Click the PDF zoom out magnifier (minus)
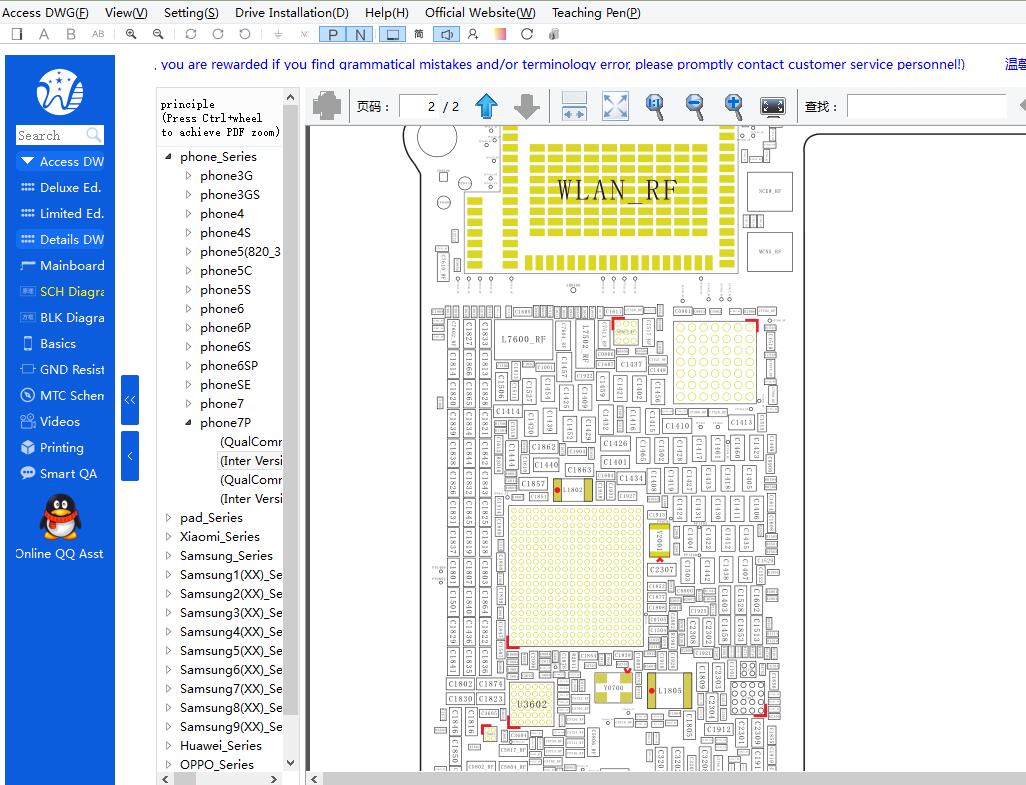 (694, 106)
